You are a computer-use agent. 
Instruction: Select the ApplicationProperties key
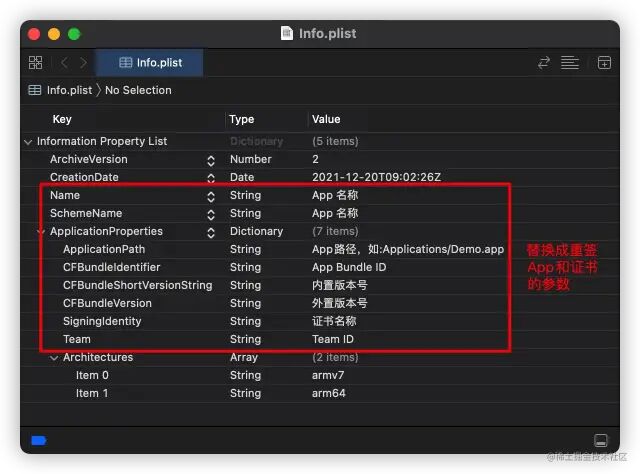106,231
